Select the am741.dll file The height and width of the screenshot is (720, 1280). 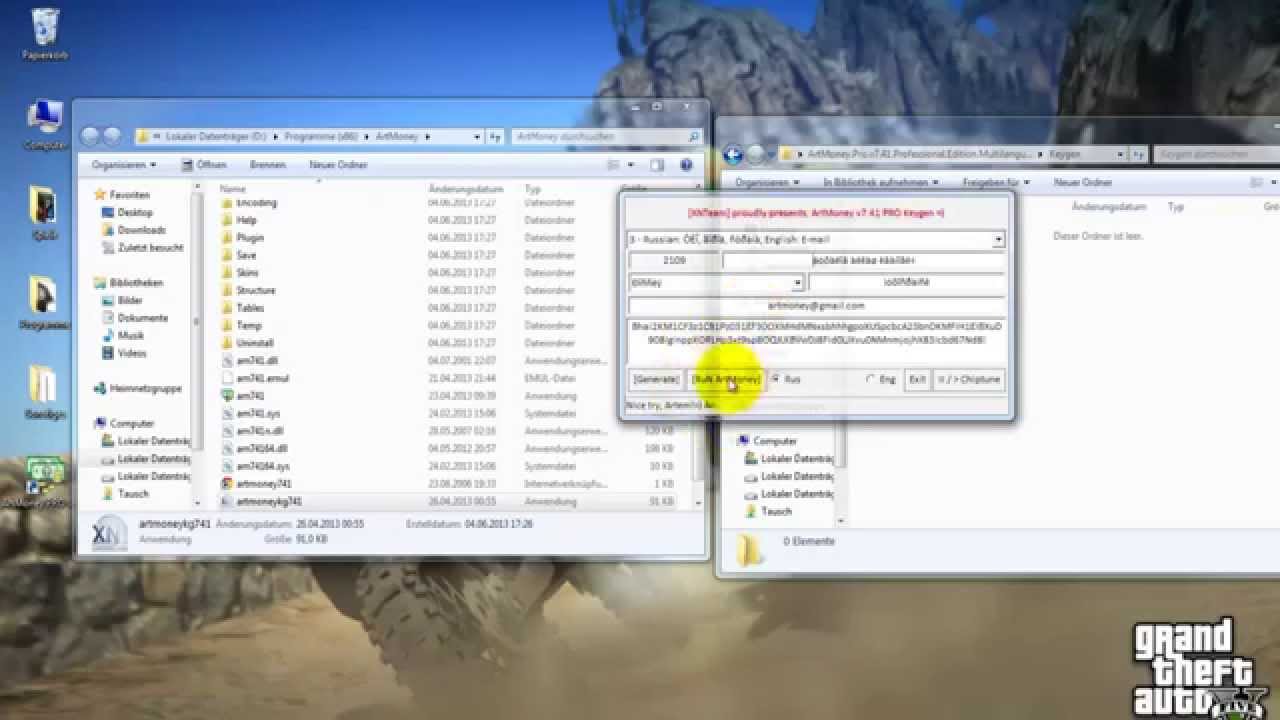tap(257, 361)
